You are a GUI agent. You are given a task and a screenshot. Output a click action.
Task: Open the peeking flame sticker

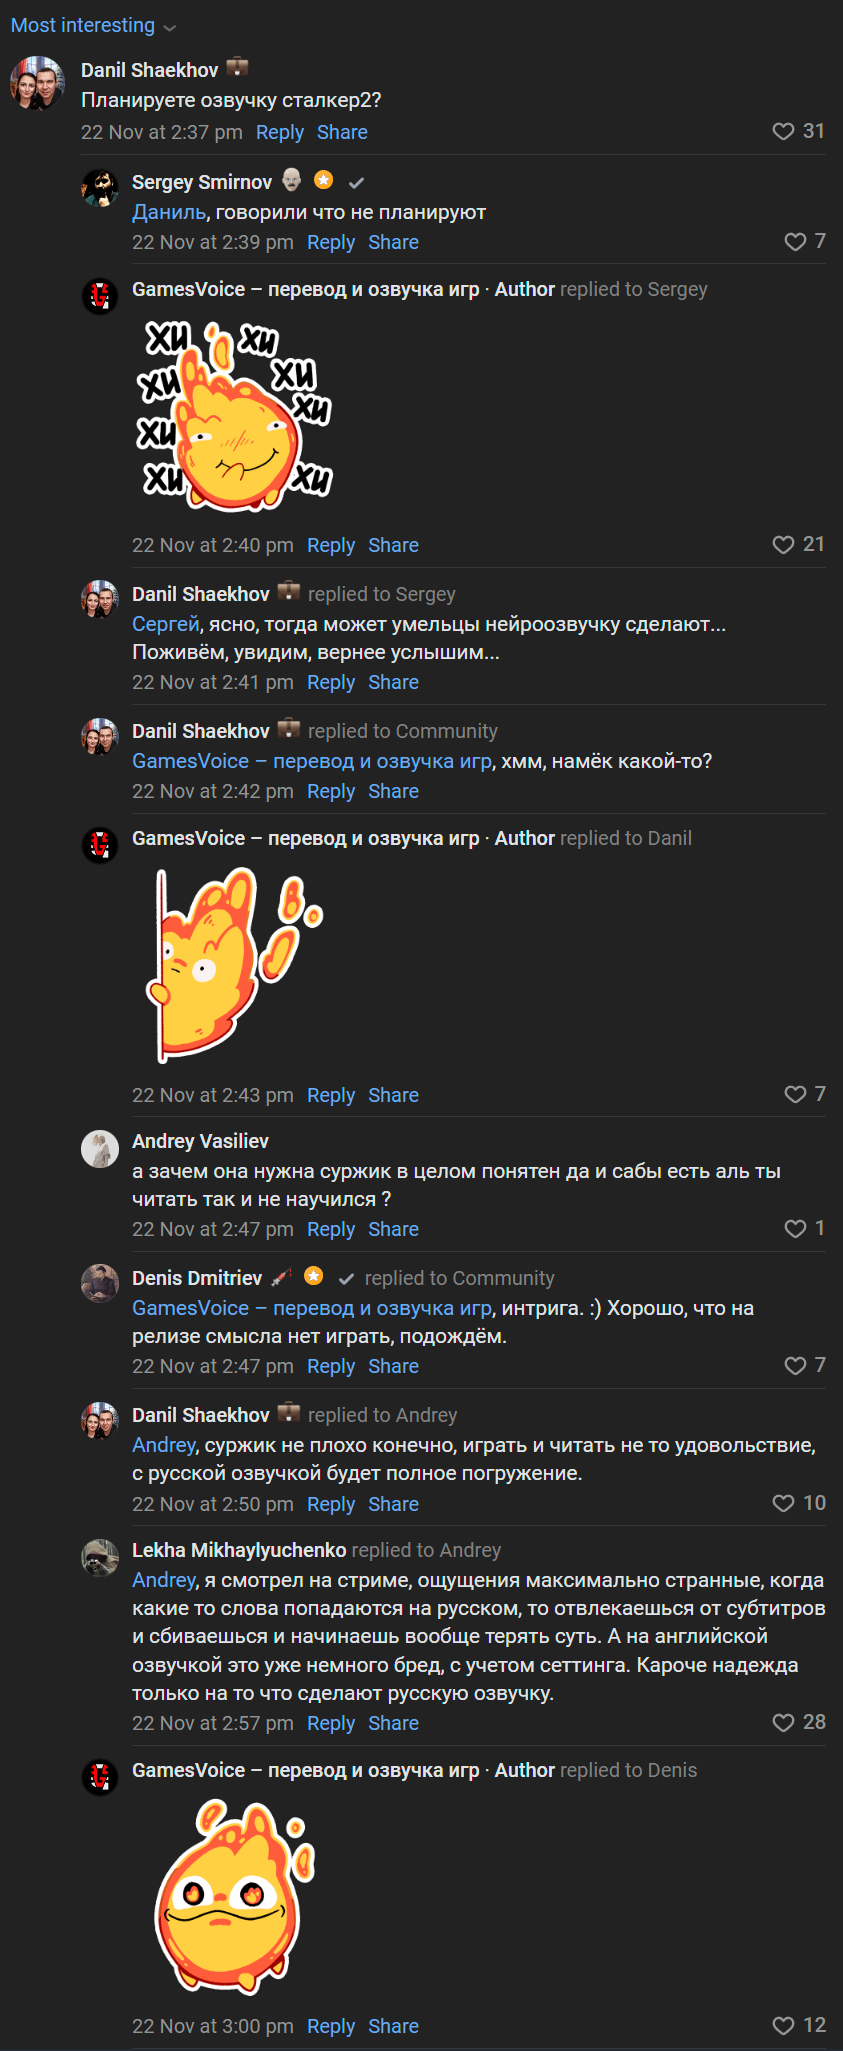234,965
